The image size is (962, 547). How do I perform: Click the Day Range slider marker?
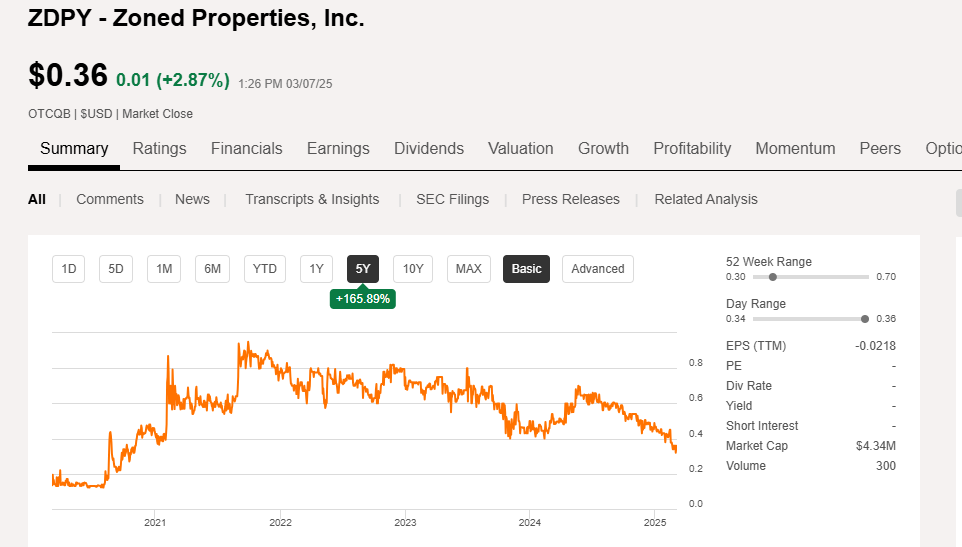pyautogui.click(x=864, y=319)
